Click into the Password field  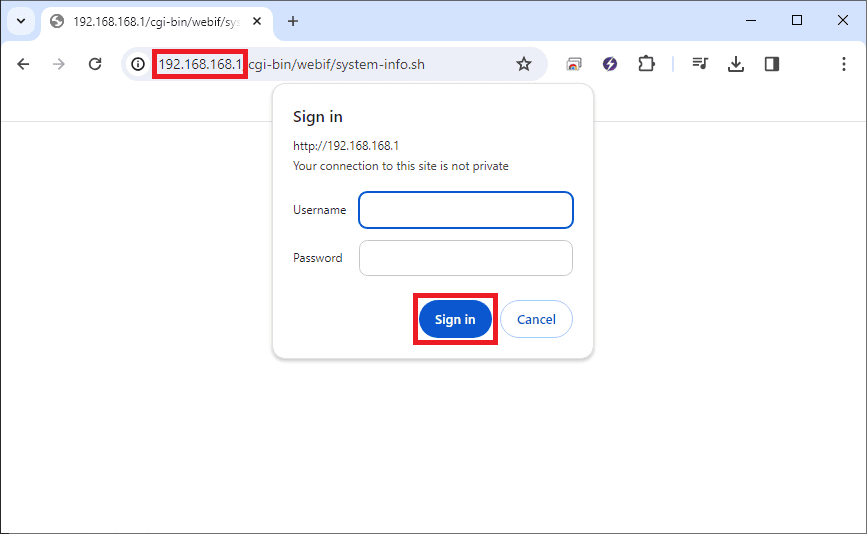[x=466, y=258]
